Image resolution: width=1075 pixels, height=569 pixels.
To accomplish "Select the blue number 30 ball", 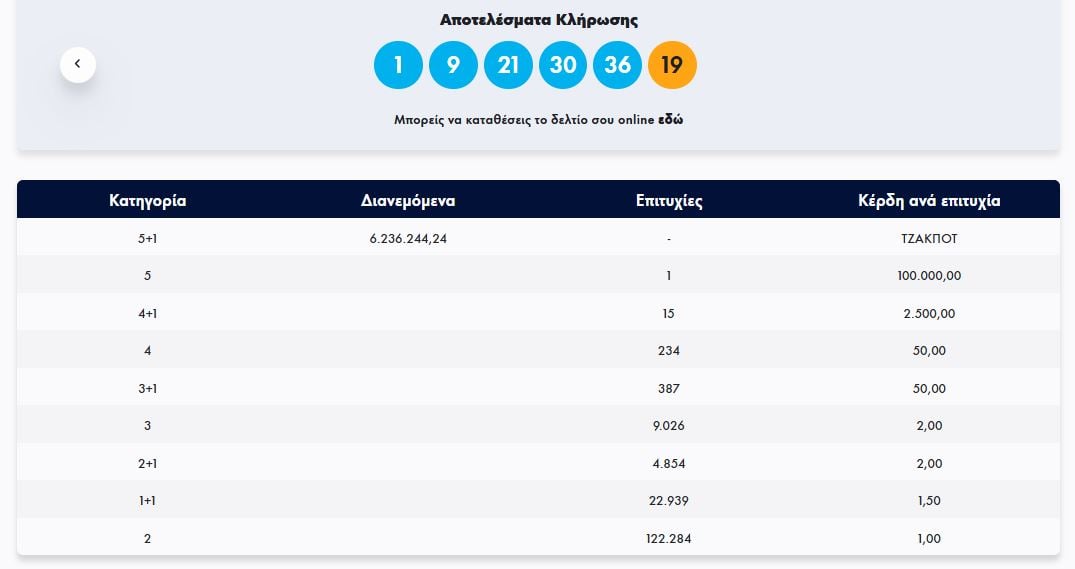I will click(x=563, y=65).
